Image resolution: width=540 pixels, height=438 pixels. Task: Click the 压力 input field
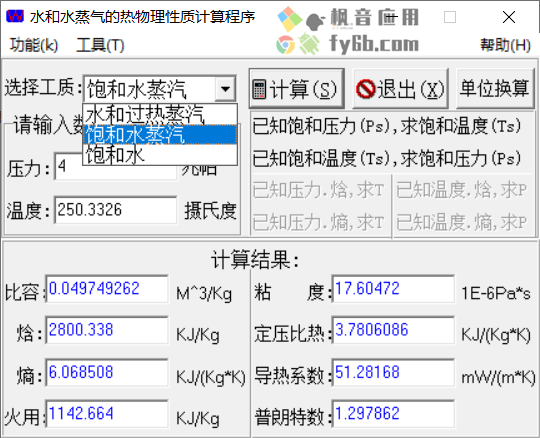(x=116, y=167)
